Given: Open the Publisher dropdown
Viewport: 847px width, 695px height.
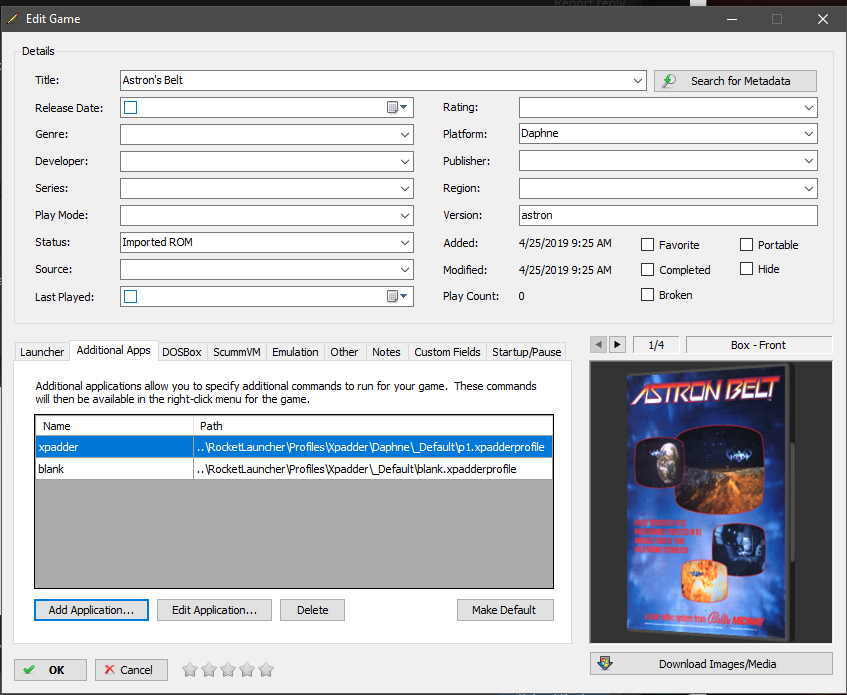Looking at the screenshot, I should point(809,160).
